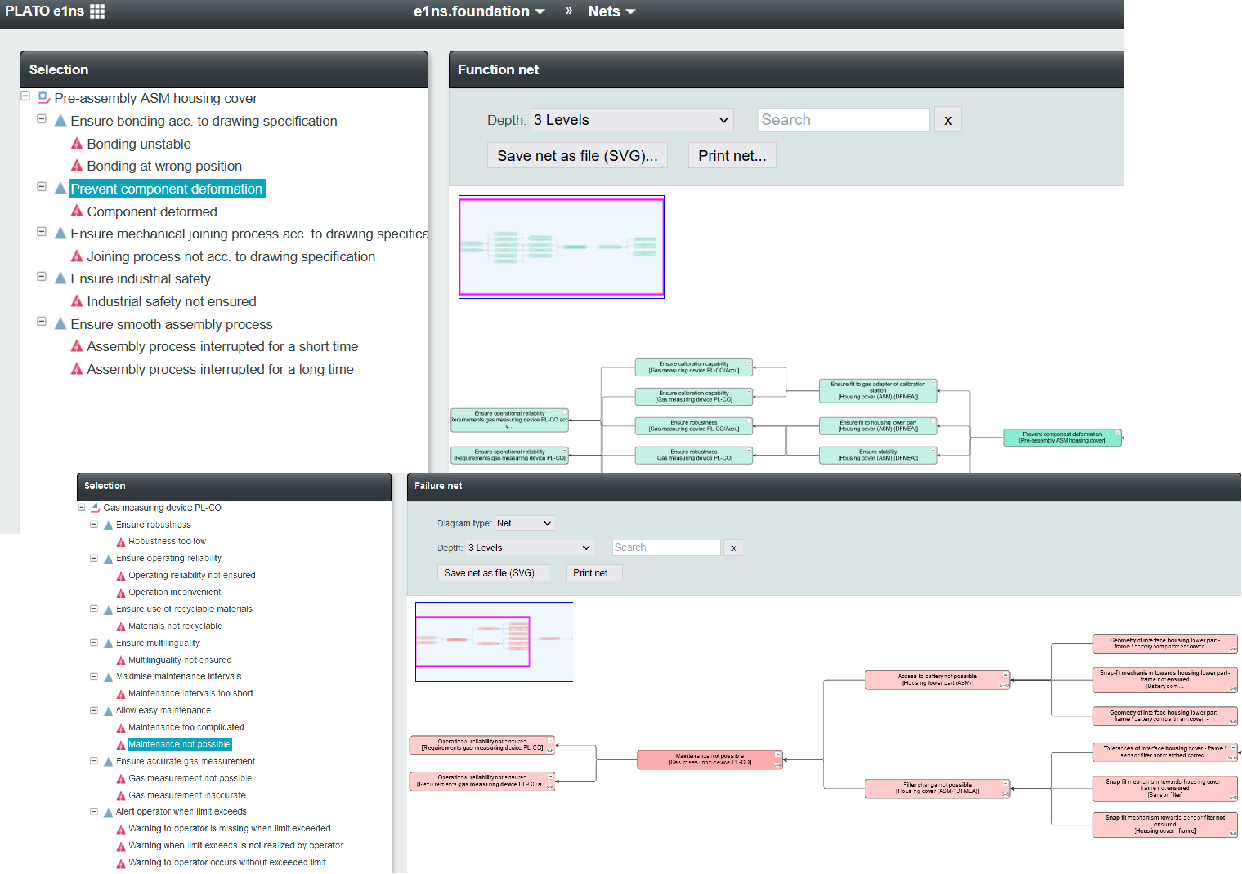Open Diagram type dropdown in Failure net
1242x874 pixels.
tap(524, 523)
